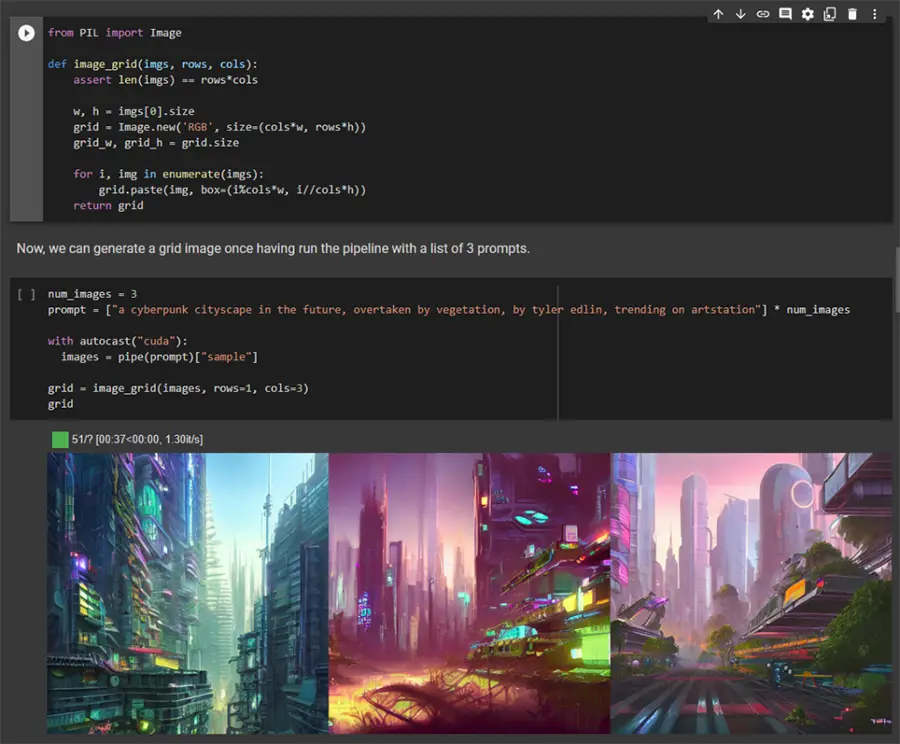This screenshot has height=744, width=900.
Task: Copy link to this cell
Action: pyautogui.click(x=763, y=14)
